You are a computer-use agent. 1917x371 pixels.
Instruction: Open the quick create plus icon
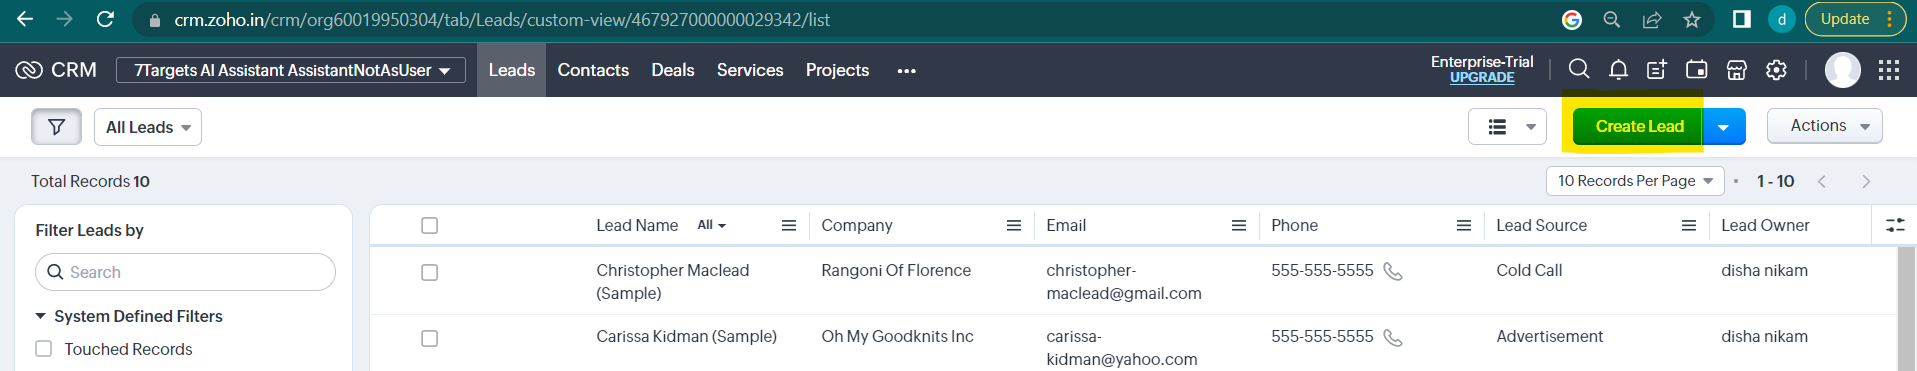(x=1657, y=69)
